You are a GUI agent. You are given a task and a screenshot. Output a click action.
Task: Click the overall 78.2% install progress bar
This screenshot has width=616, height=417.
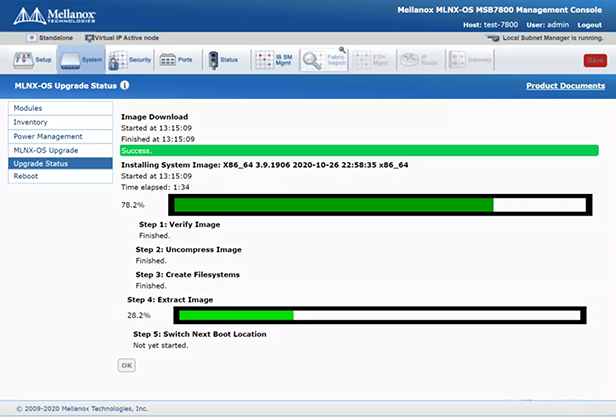(380, 205)
